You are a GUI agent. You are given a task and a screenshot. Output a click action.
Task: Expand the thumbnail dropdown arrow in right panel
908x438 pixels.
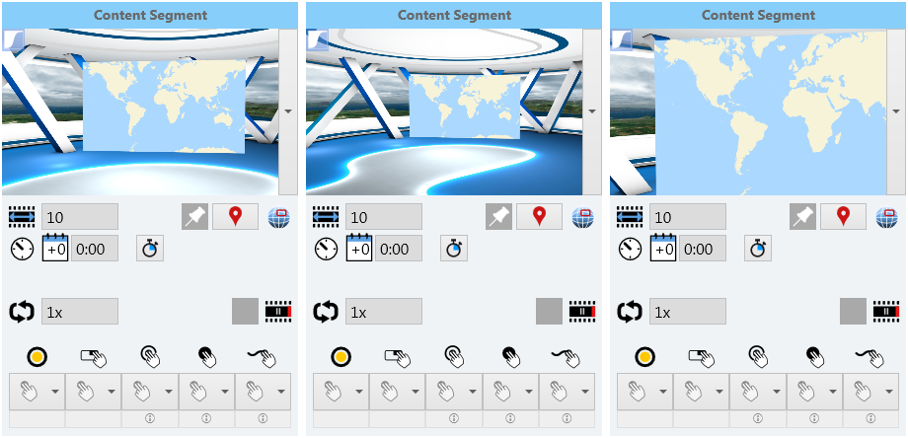pyautogui.click(x=896, y=112)
